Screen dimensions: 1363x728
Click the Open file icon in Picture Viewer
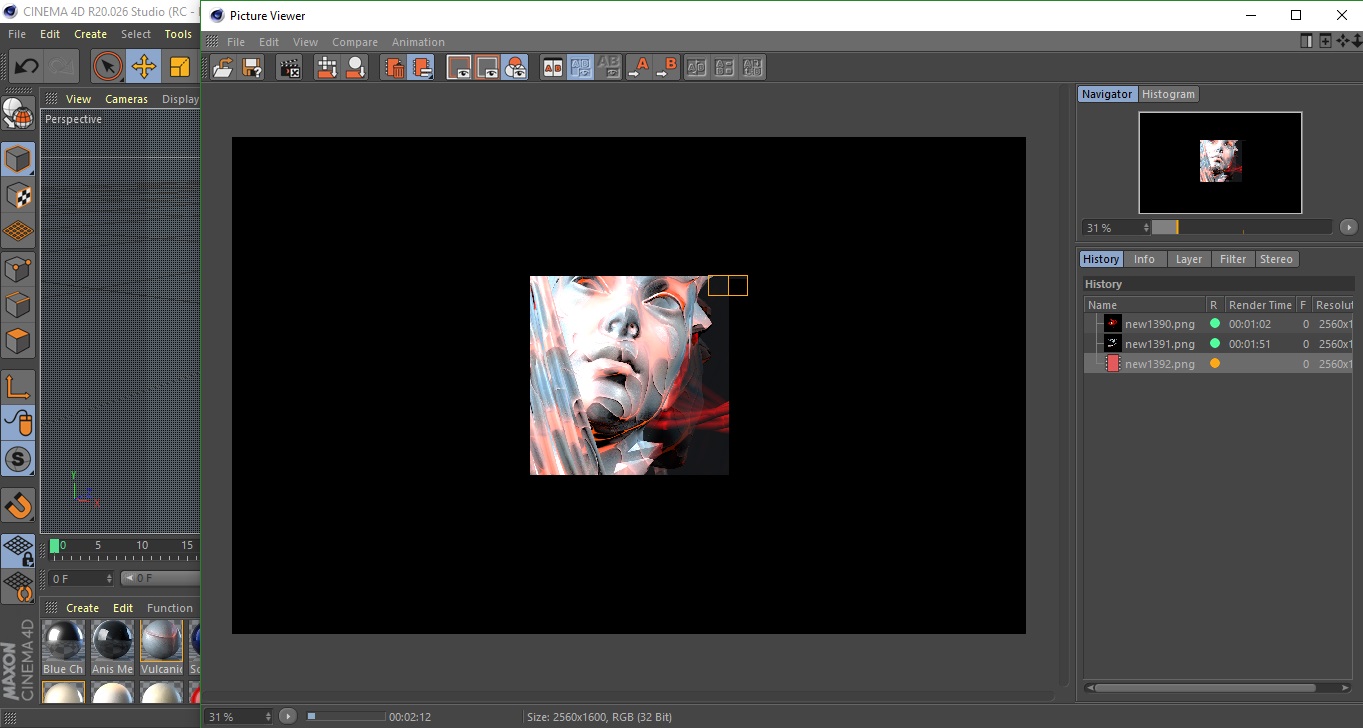(224, 68)
